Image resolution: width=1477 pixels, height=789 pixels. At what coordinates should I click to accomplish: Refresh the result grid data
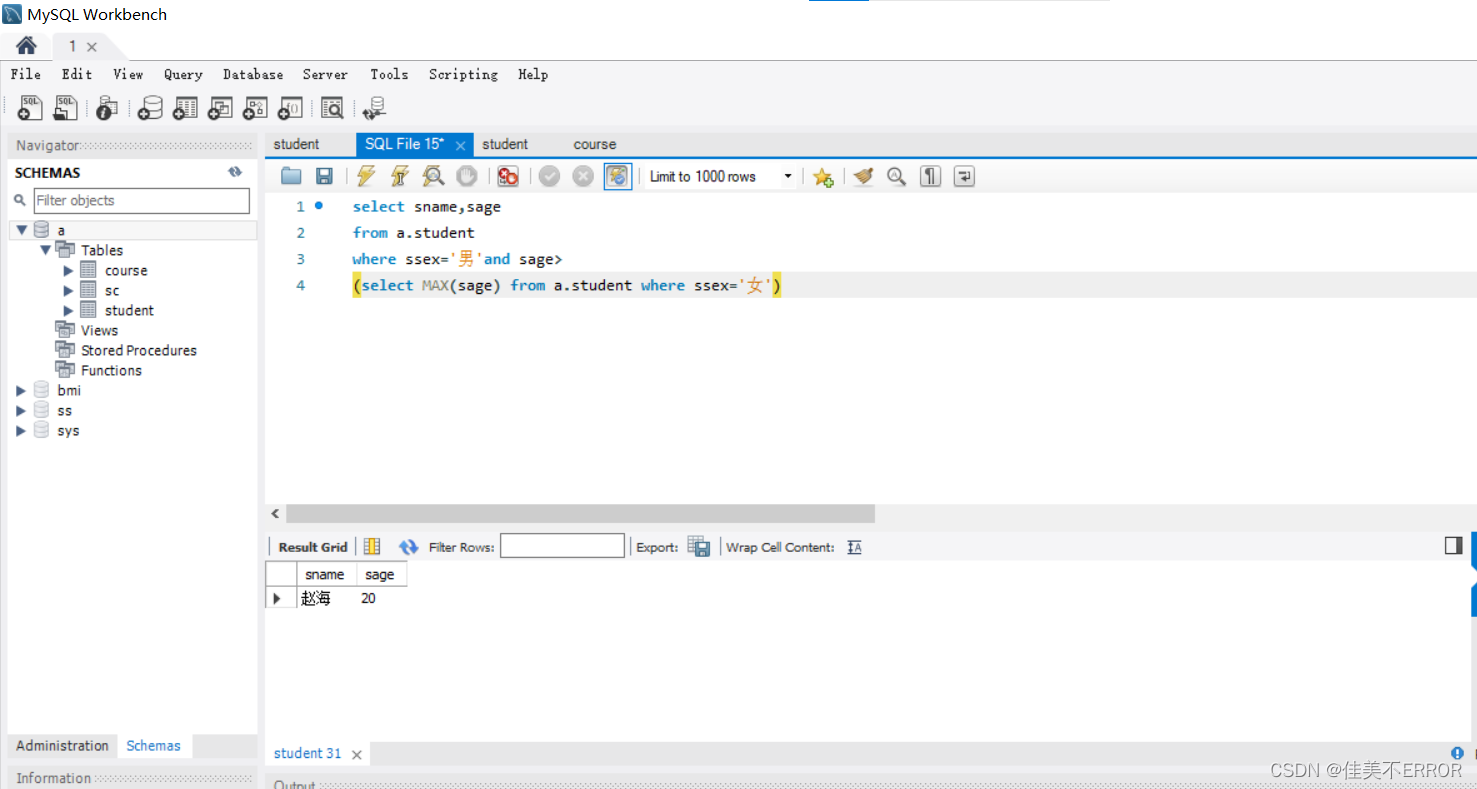point(408,547)
